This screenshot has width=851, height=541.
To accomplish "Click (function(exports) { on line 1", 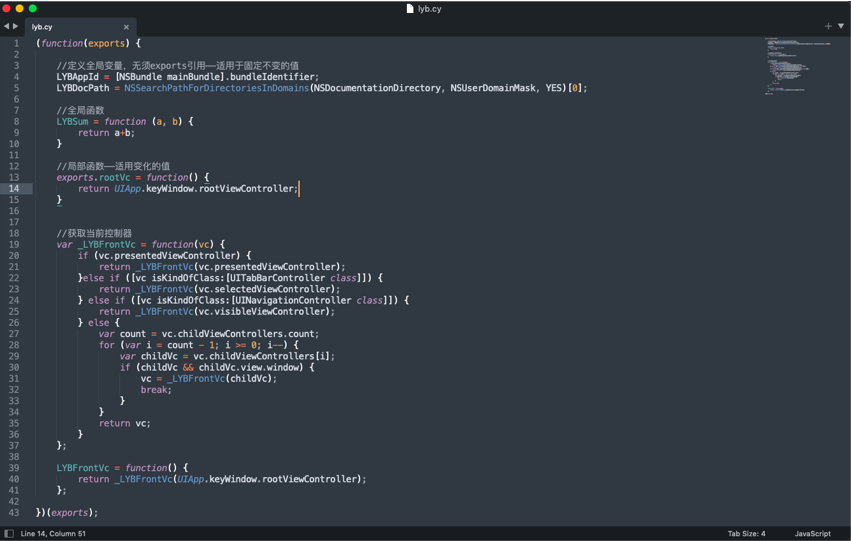I will (x=88, y=43).
